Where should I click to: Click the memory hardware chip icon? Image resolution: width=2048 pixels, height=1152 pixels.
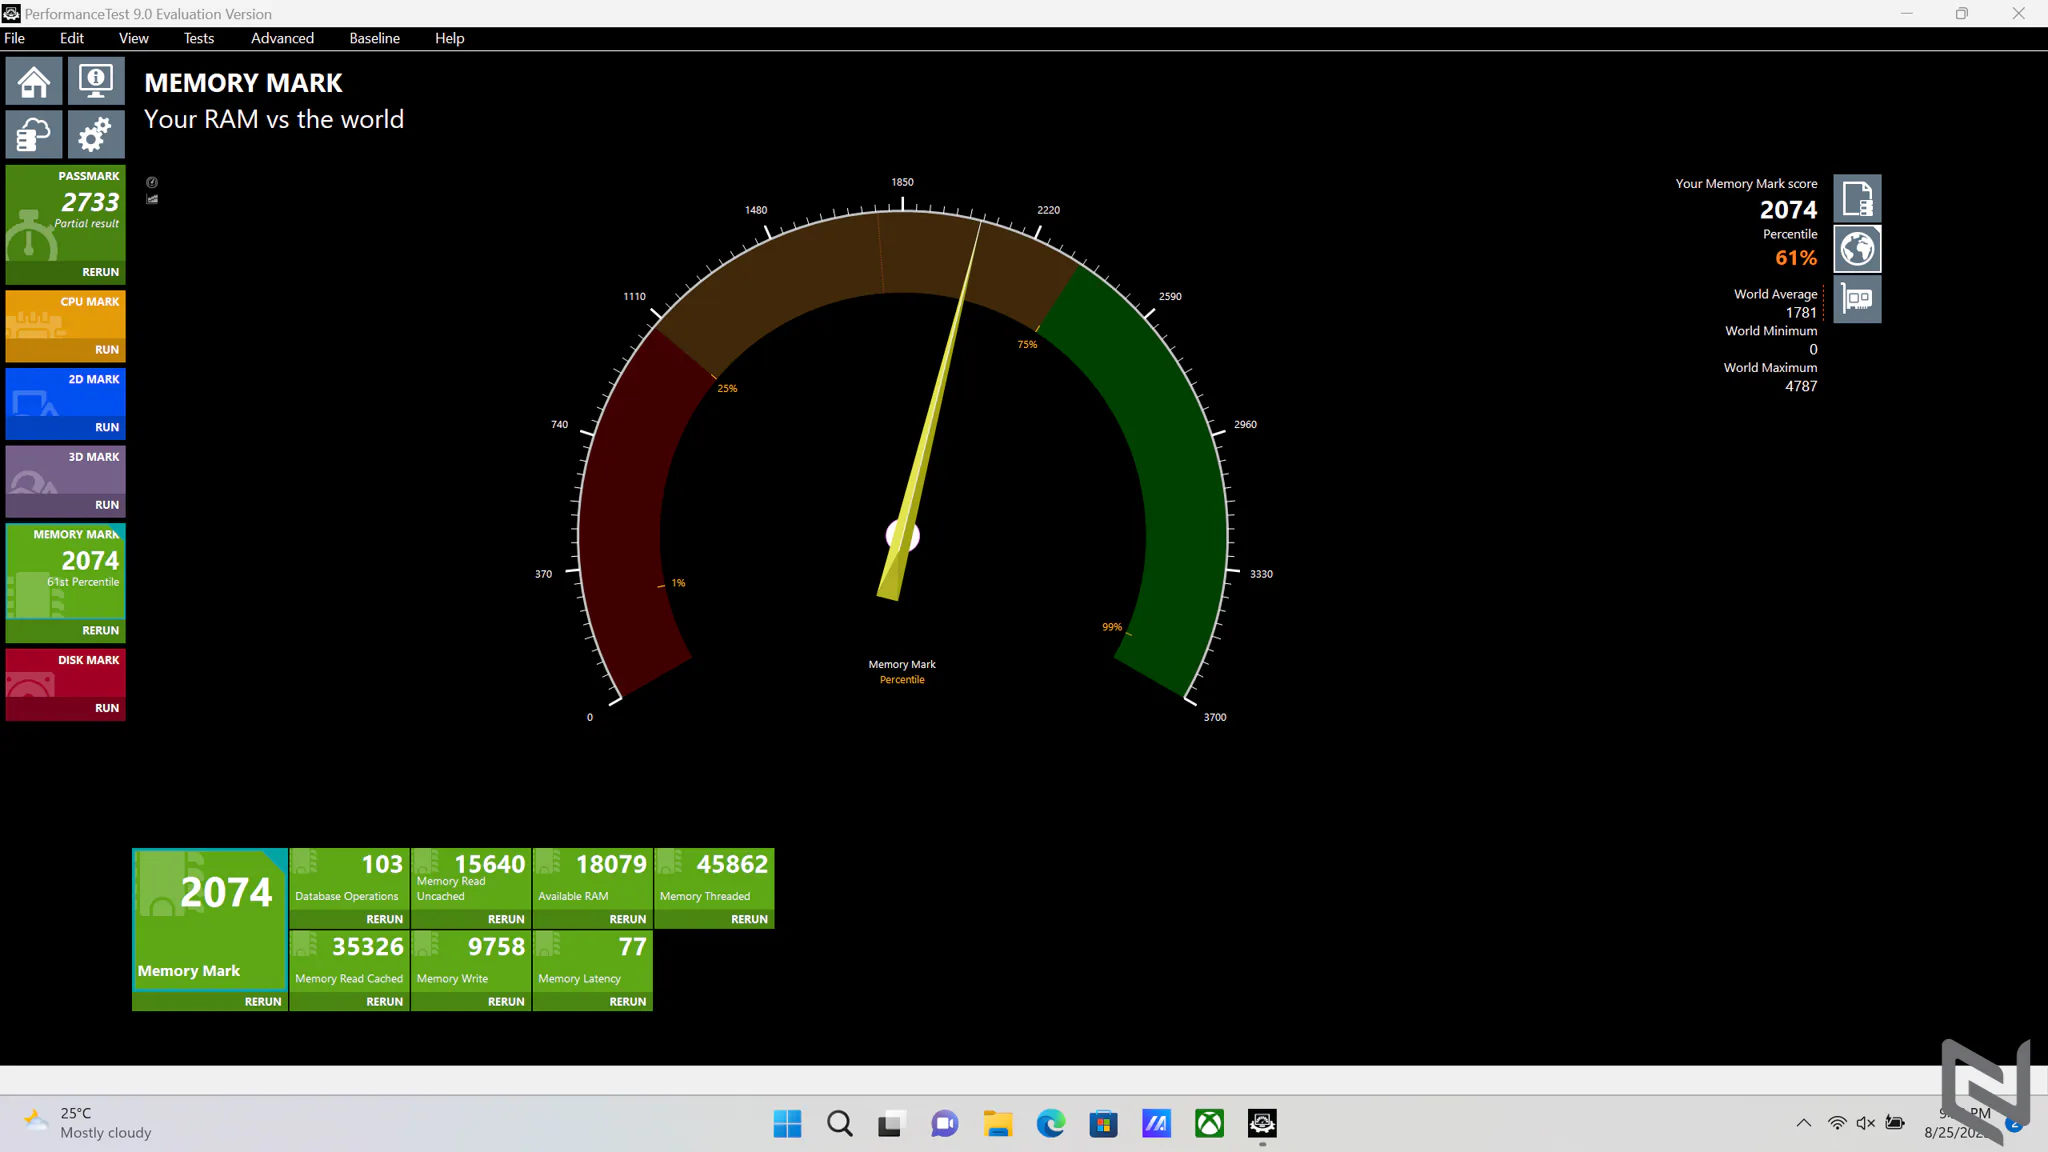tap(1857, 299)
